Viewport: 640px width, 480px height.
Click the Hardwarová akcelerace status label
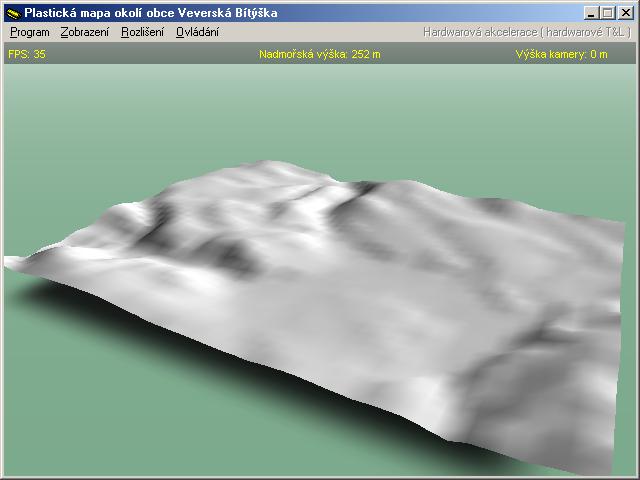pos(526,32)
